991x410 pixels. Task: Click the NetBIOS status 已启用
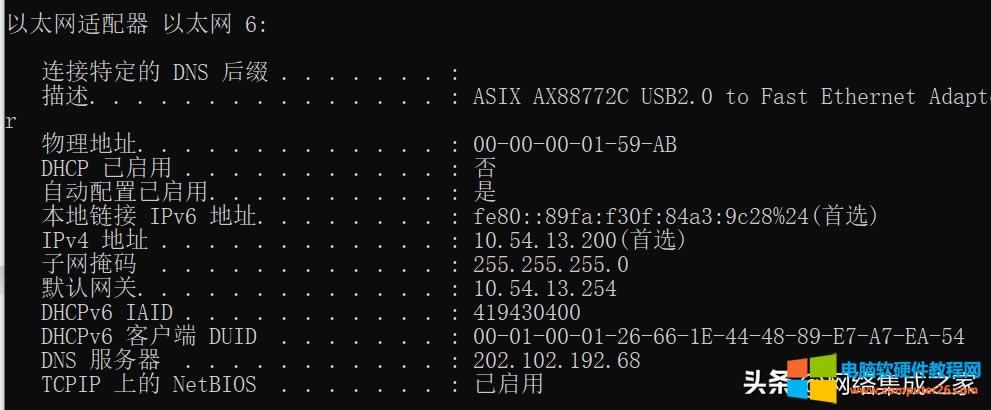[x=508, y=384]
